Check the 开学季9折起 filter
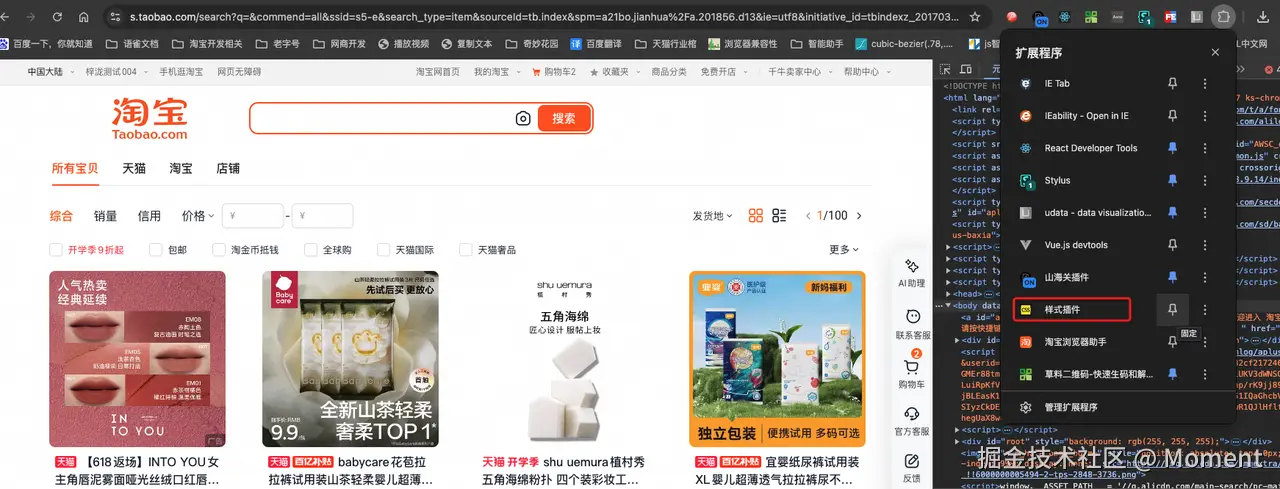This screenshot has width=1280, height=489. click(x=56, y=250)
